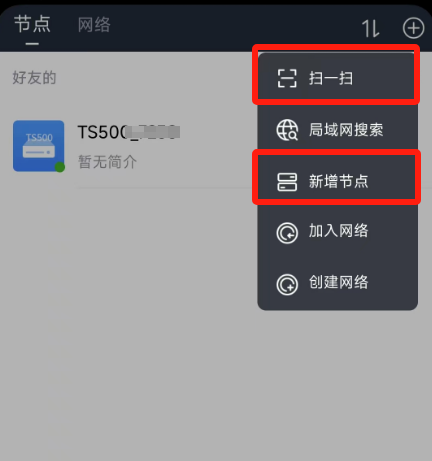Tap the green online status dot
The image size is (432, 461).
[x=60, y=167]
